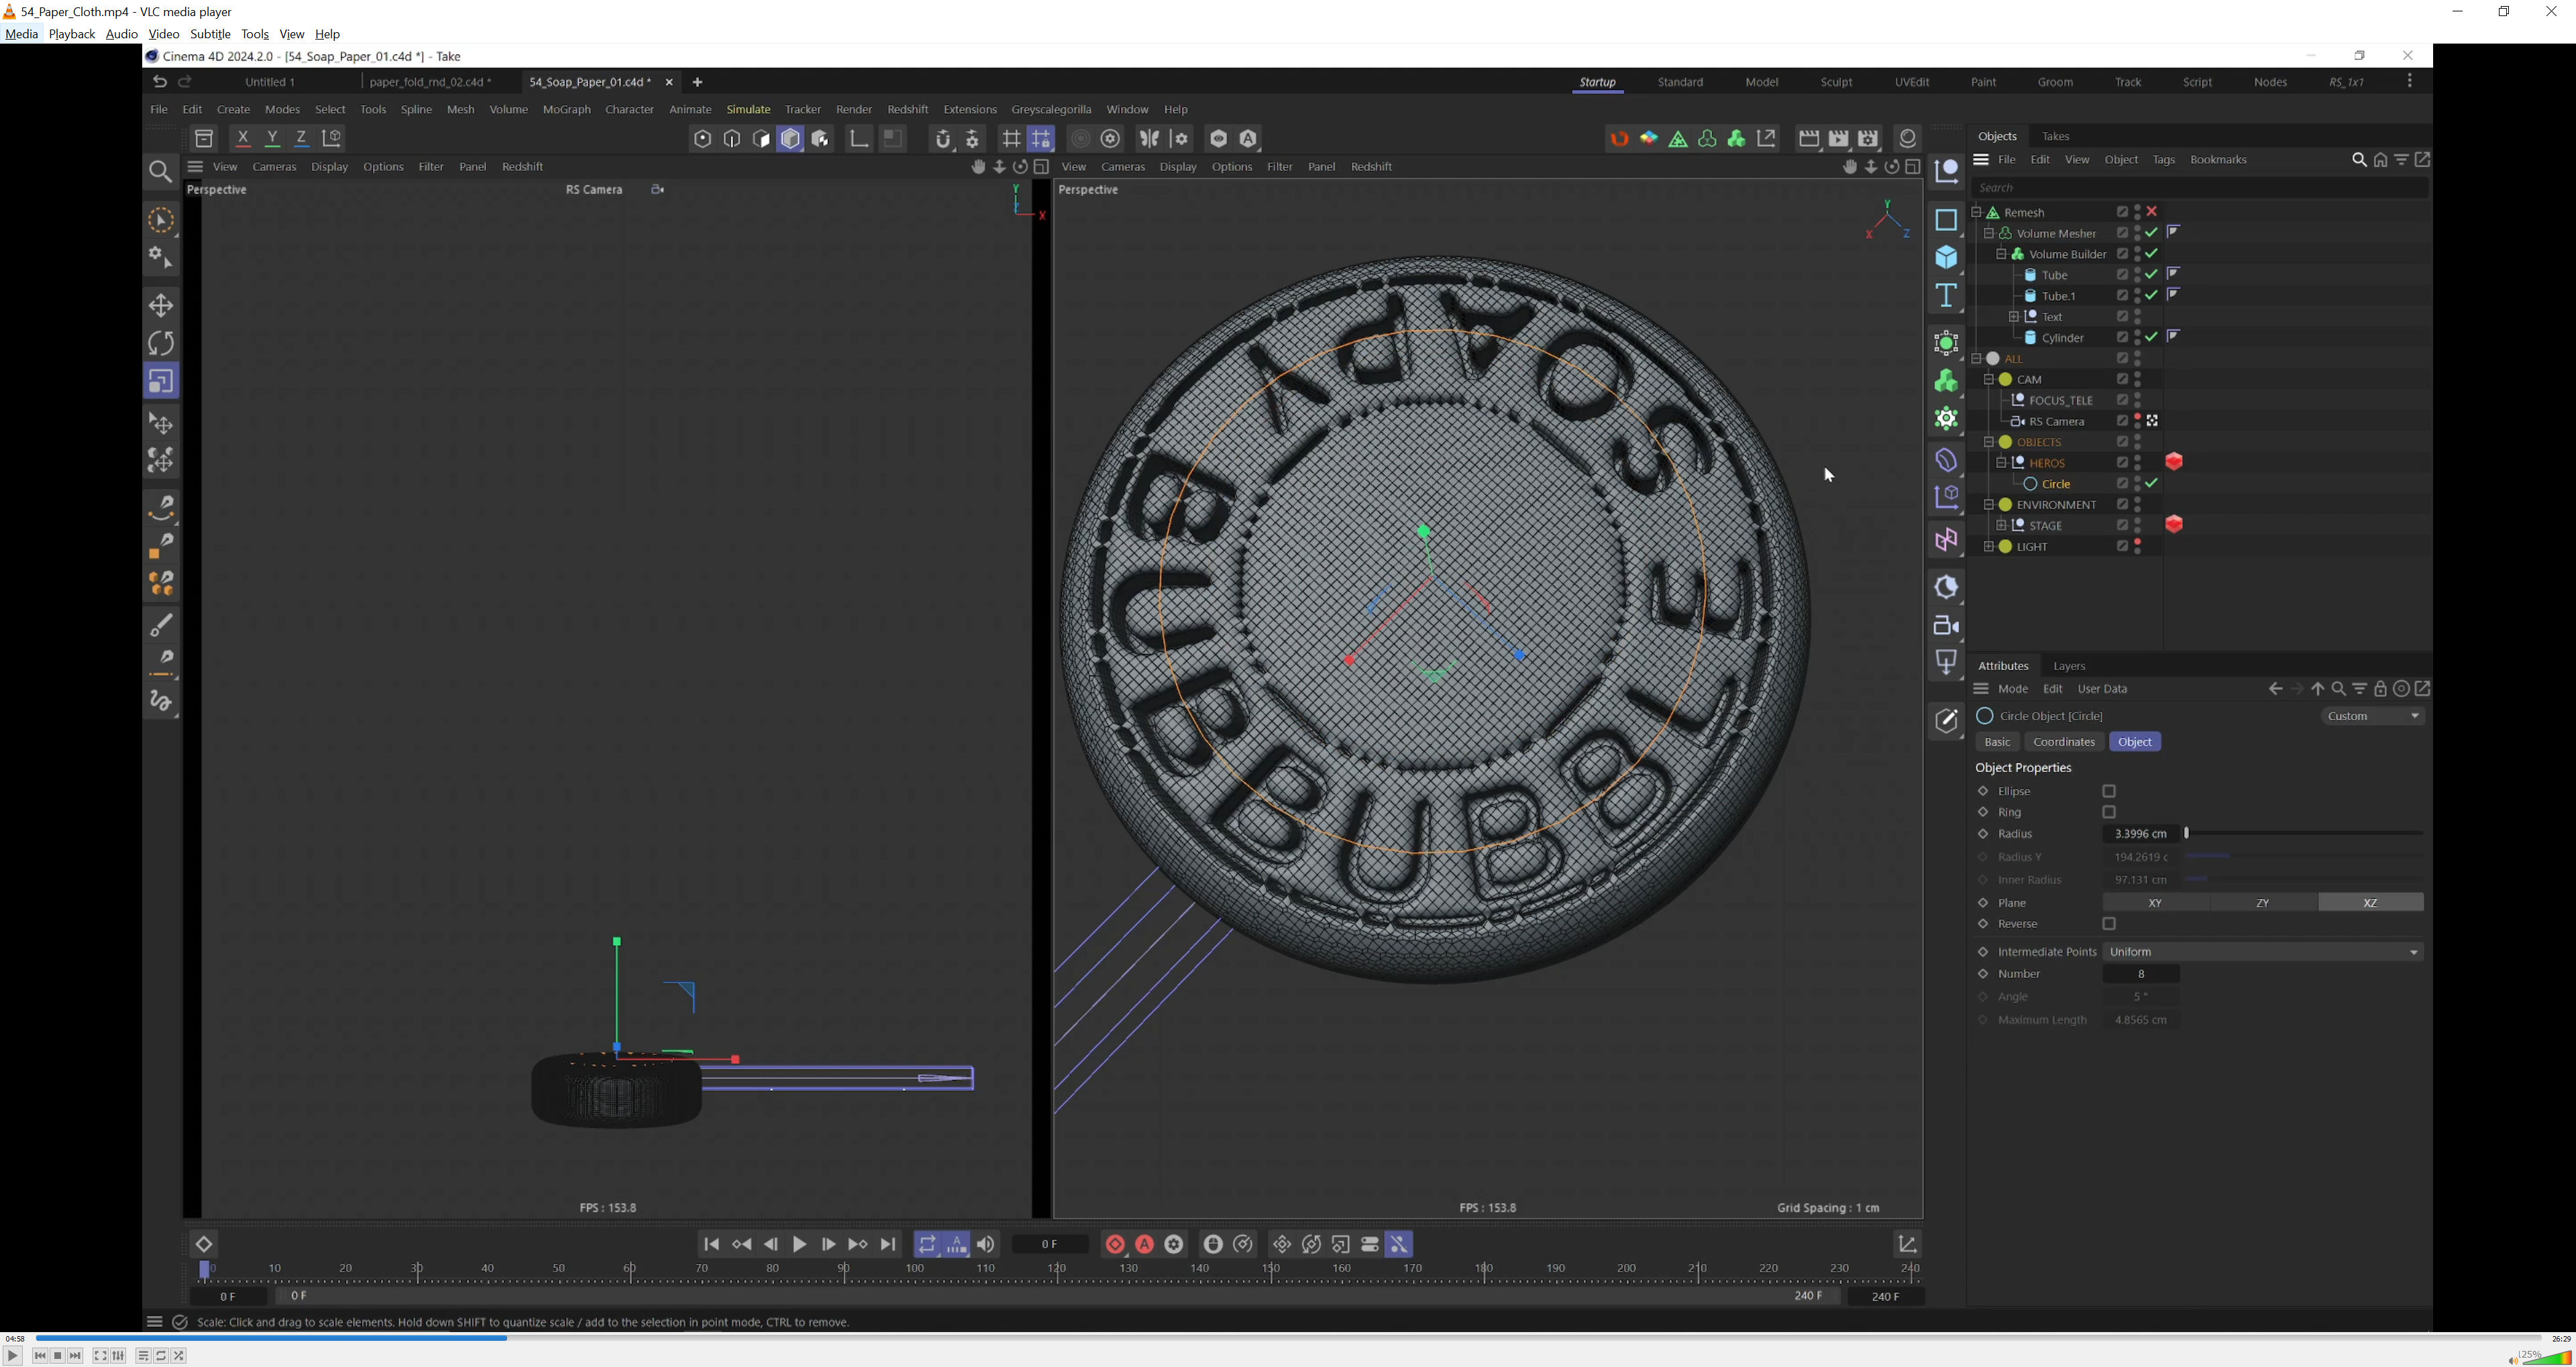Click the Live Selection tool
The width and height of the screenshot is (2576, 1367).
pos(161,221)
